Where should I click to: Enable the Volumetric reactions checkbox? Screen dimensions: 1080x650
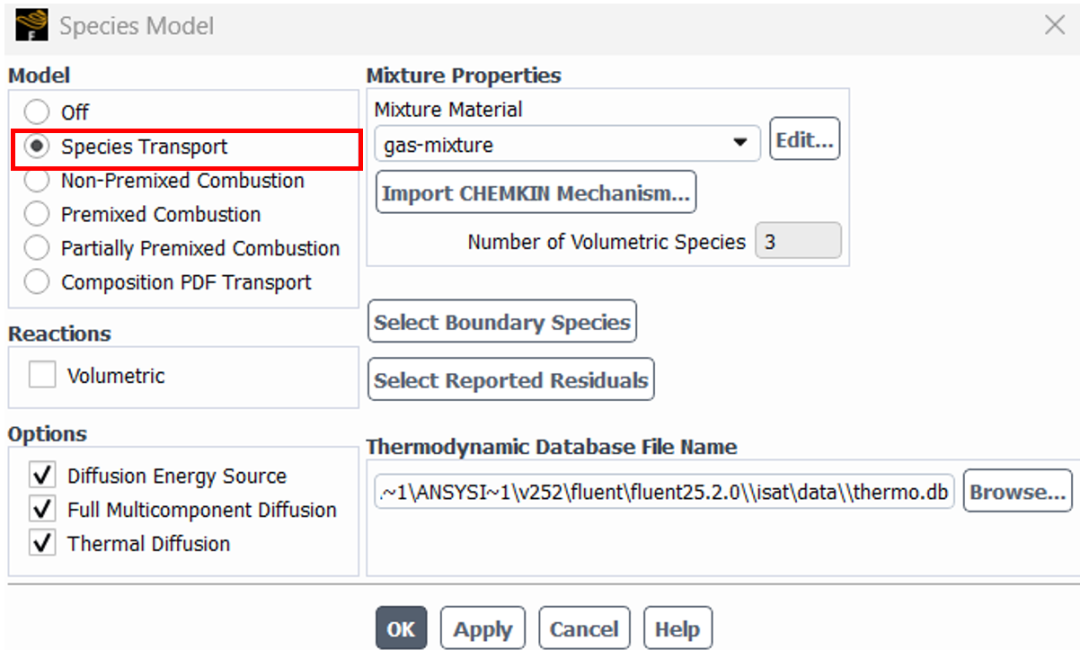[x=42, y=375]
